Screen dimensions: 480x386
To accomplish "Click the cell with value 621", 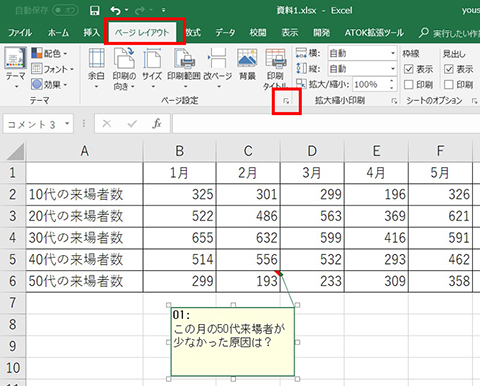I will (x=440, y=216).
